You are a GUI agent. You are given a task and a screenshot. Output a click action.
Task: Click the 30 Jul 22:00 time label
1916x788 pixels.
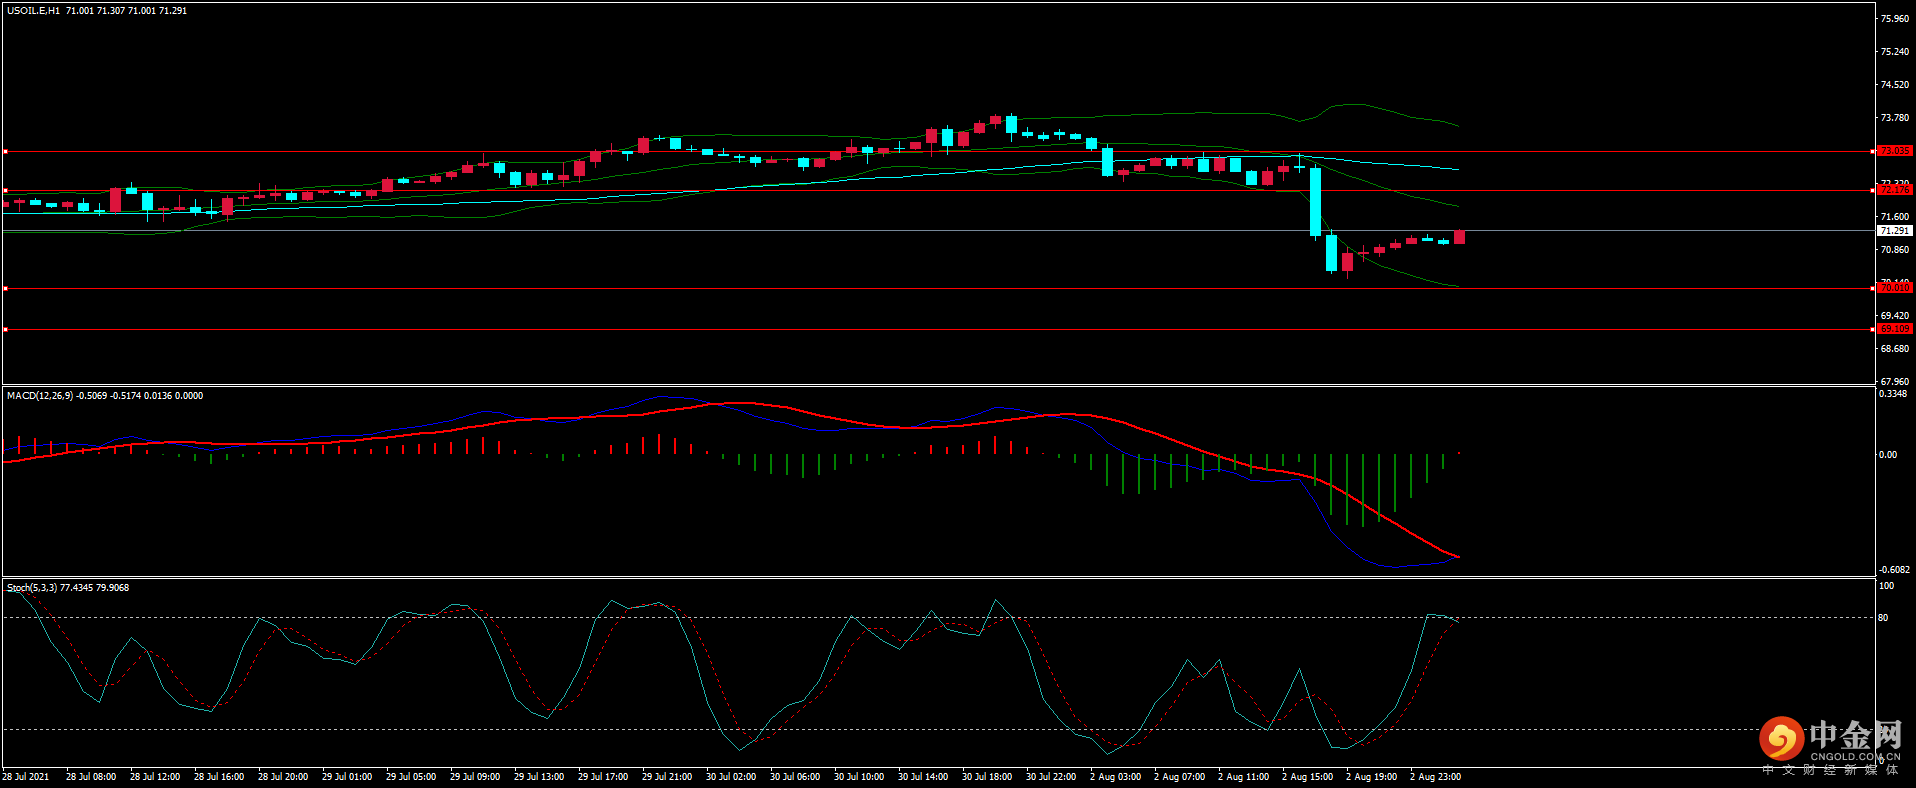[x=1051, y=777]
